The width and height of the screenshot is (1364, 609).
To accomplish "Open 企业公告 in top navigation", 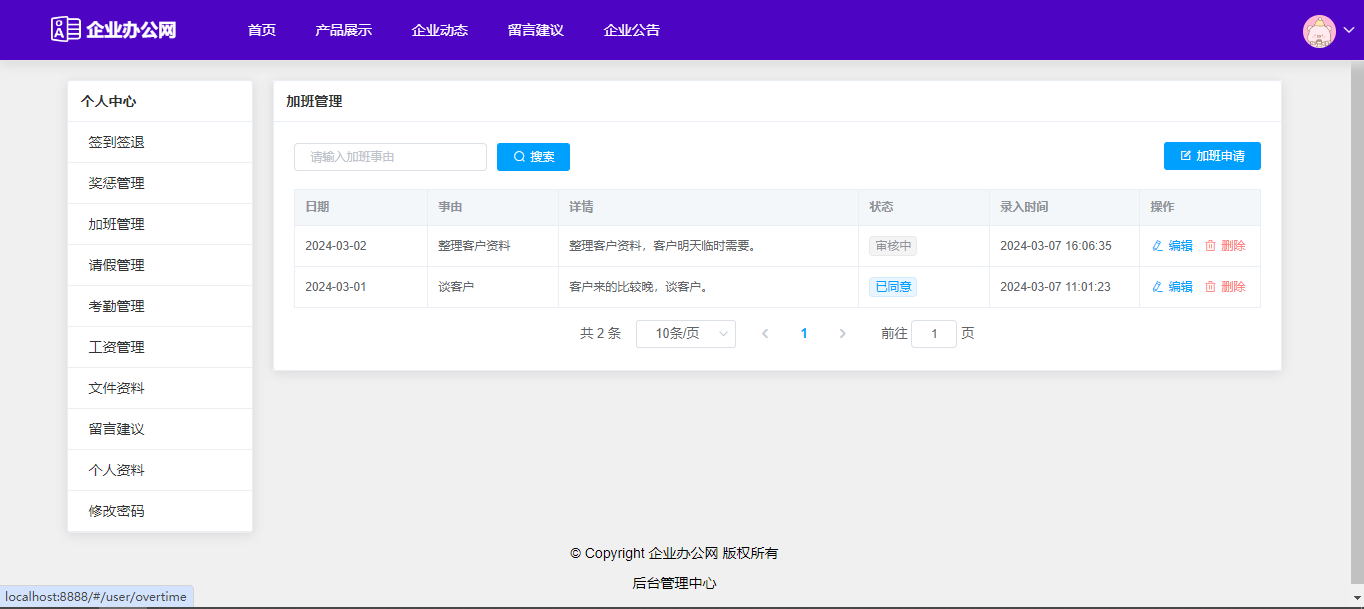I will pyautogui.click(x=631, y=30).
